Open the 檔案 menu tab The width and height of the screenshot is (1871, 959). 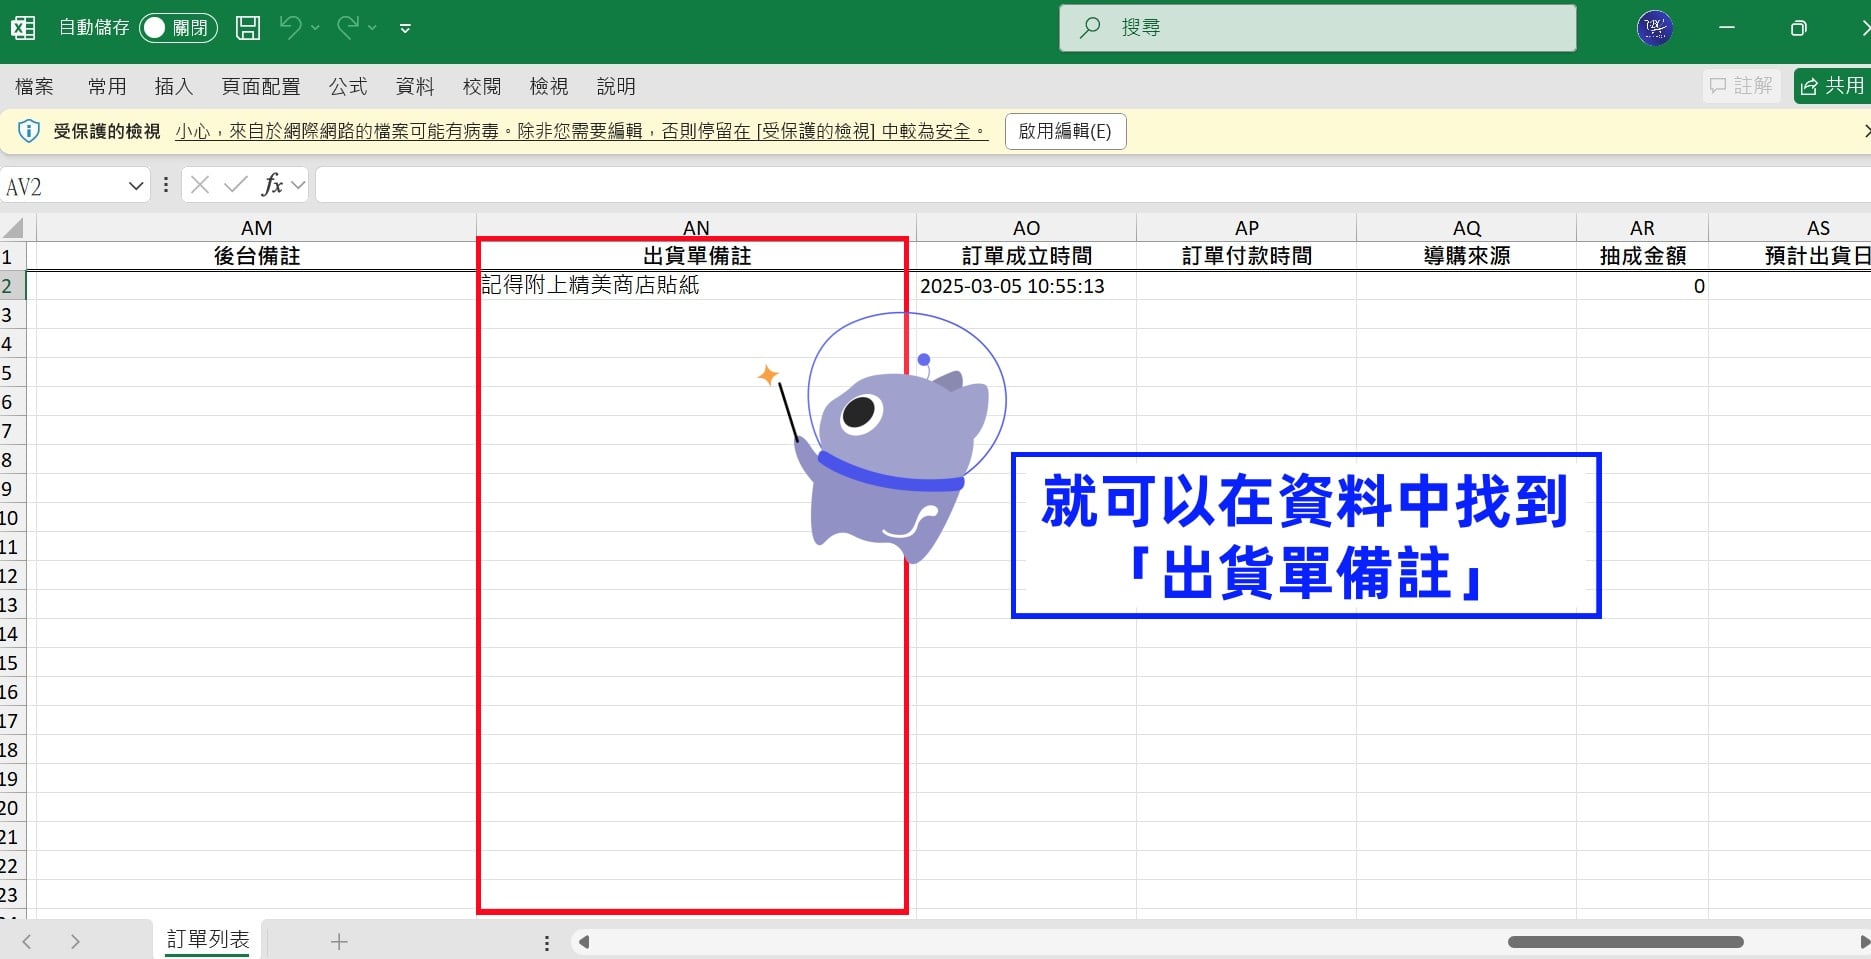tap(34, 87)
